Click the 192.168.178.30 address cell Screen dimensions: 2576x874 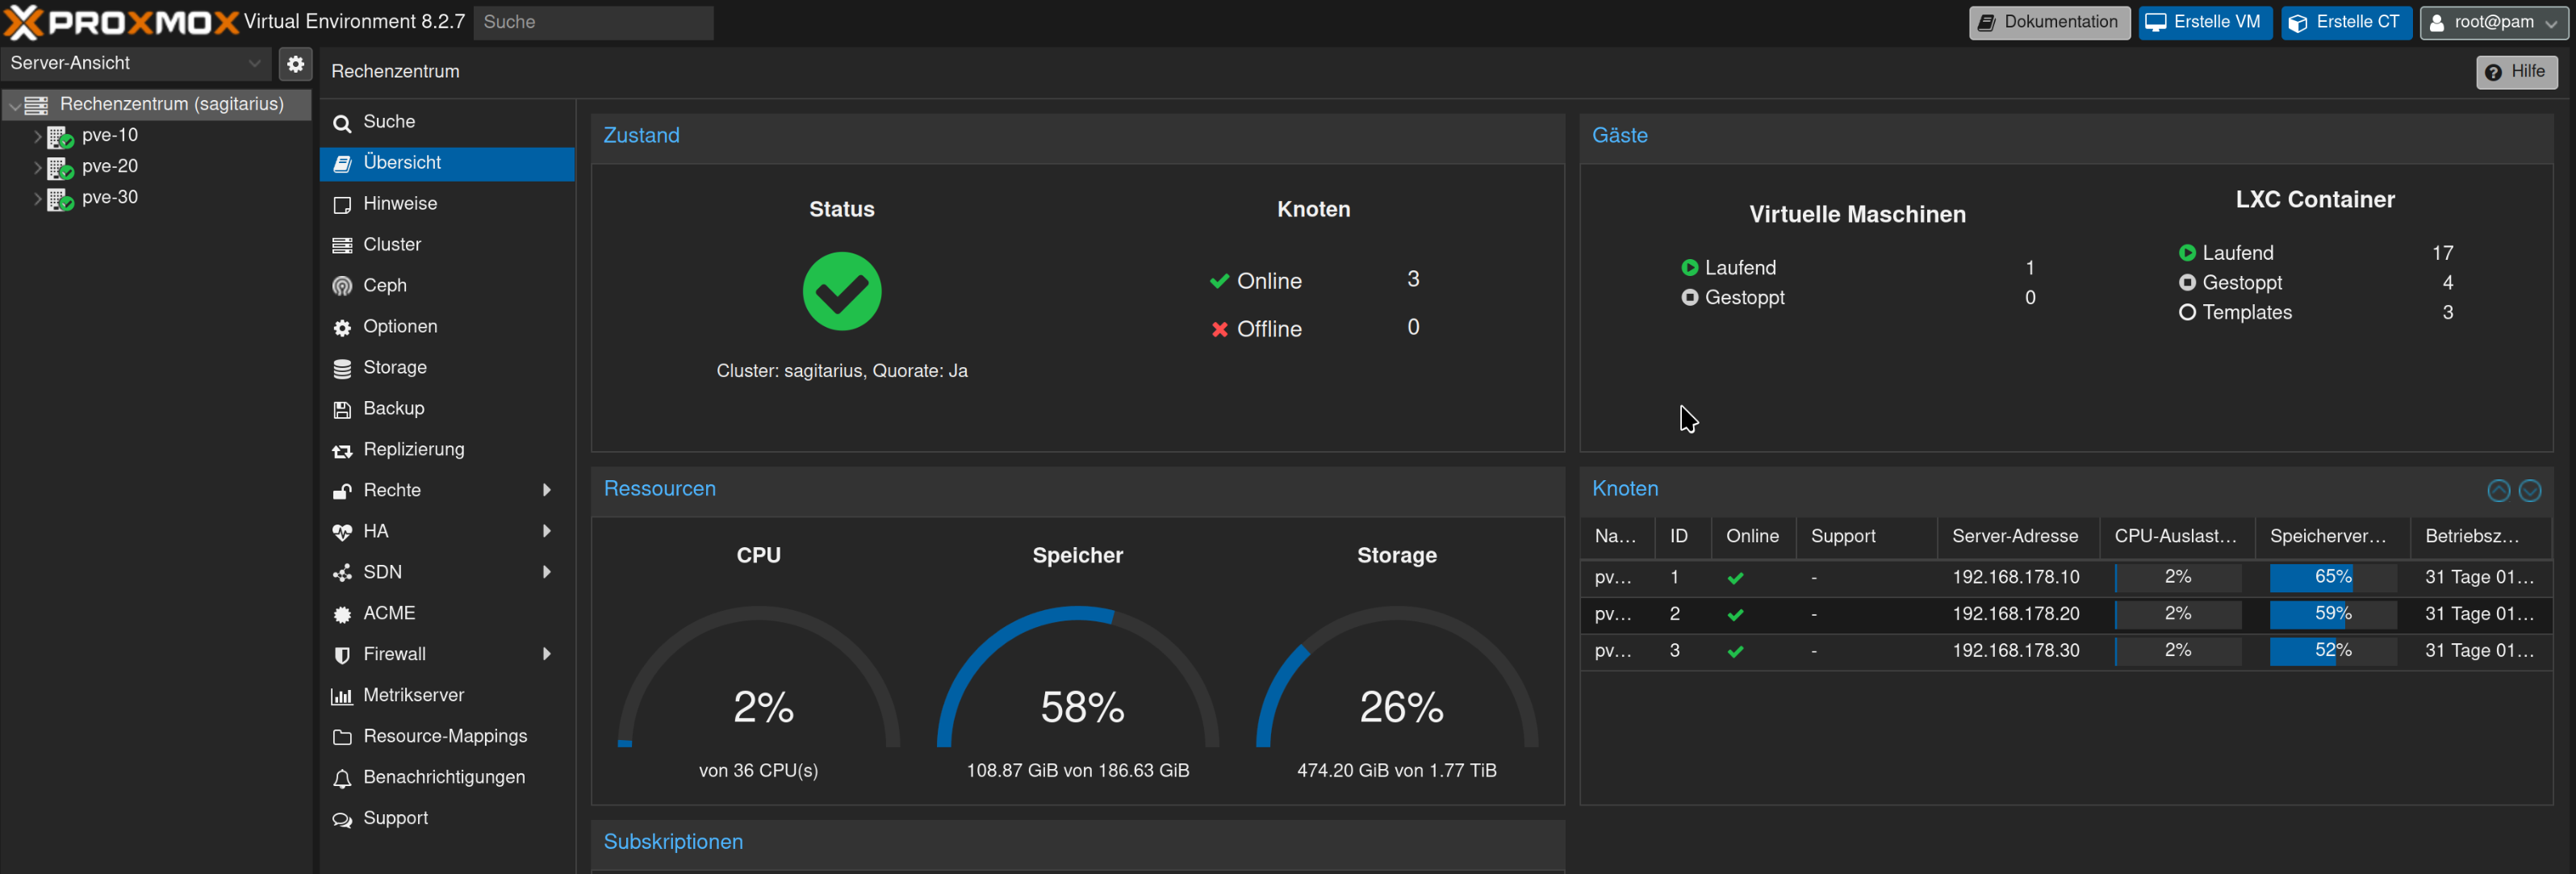tap(2016, 651)
